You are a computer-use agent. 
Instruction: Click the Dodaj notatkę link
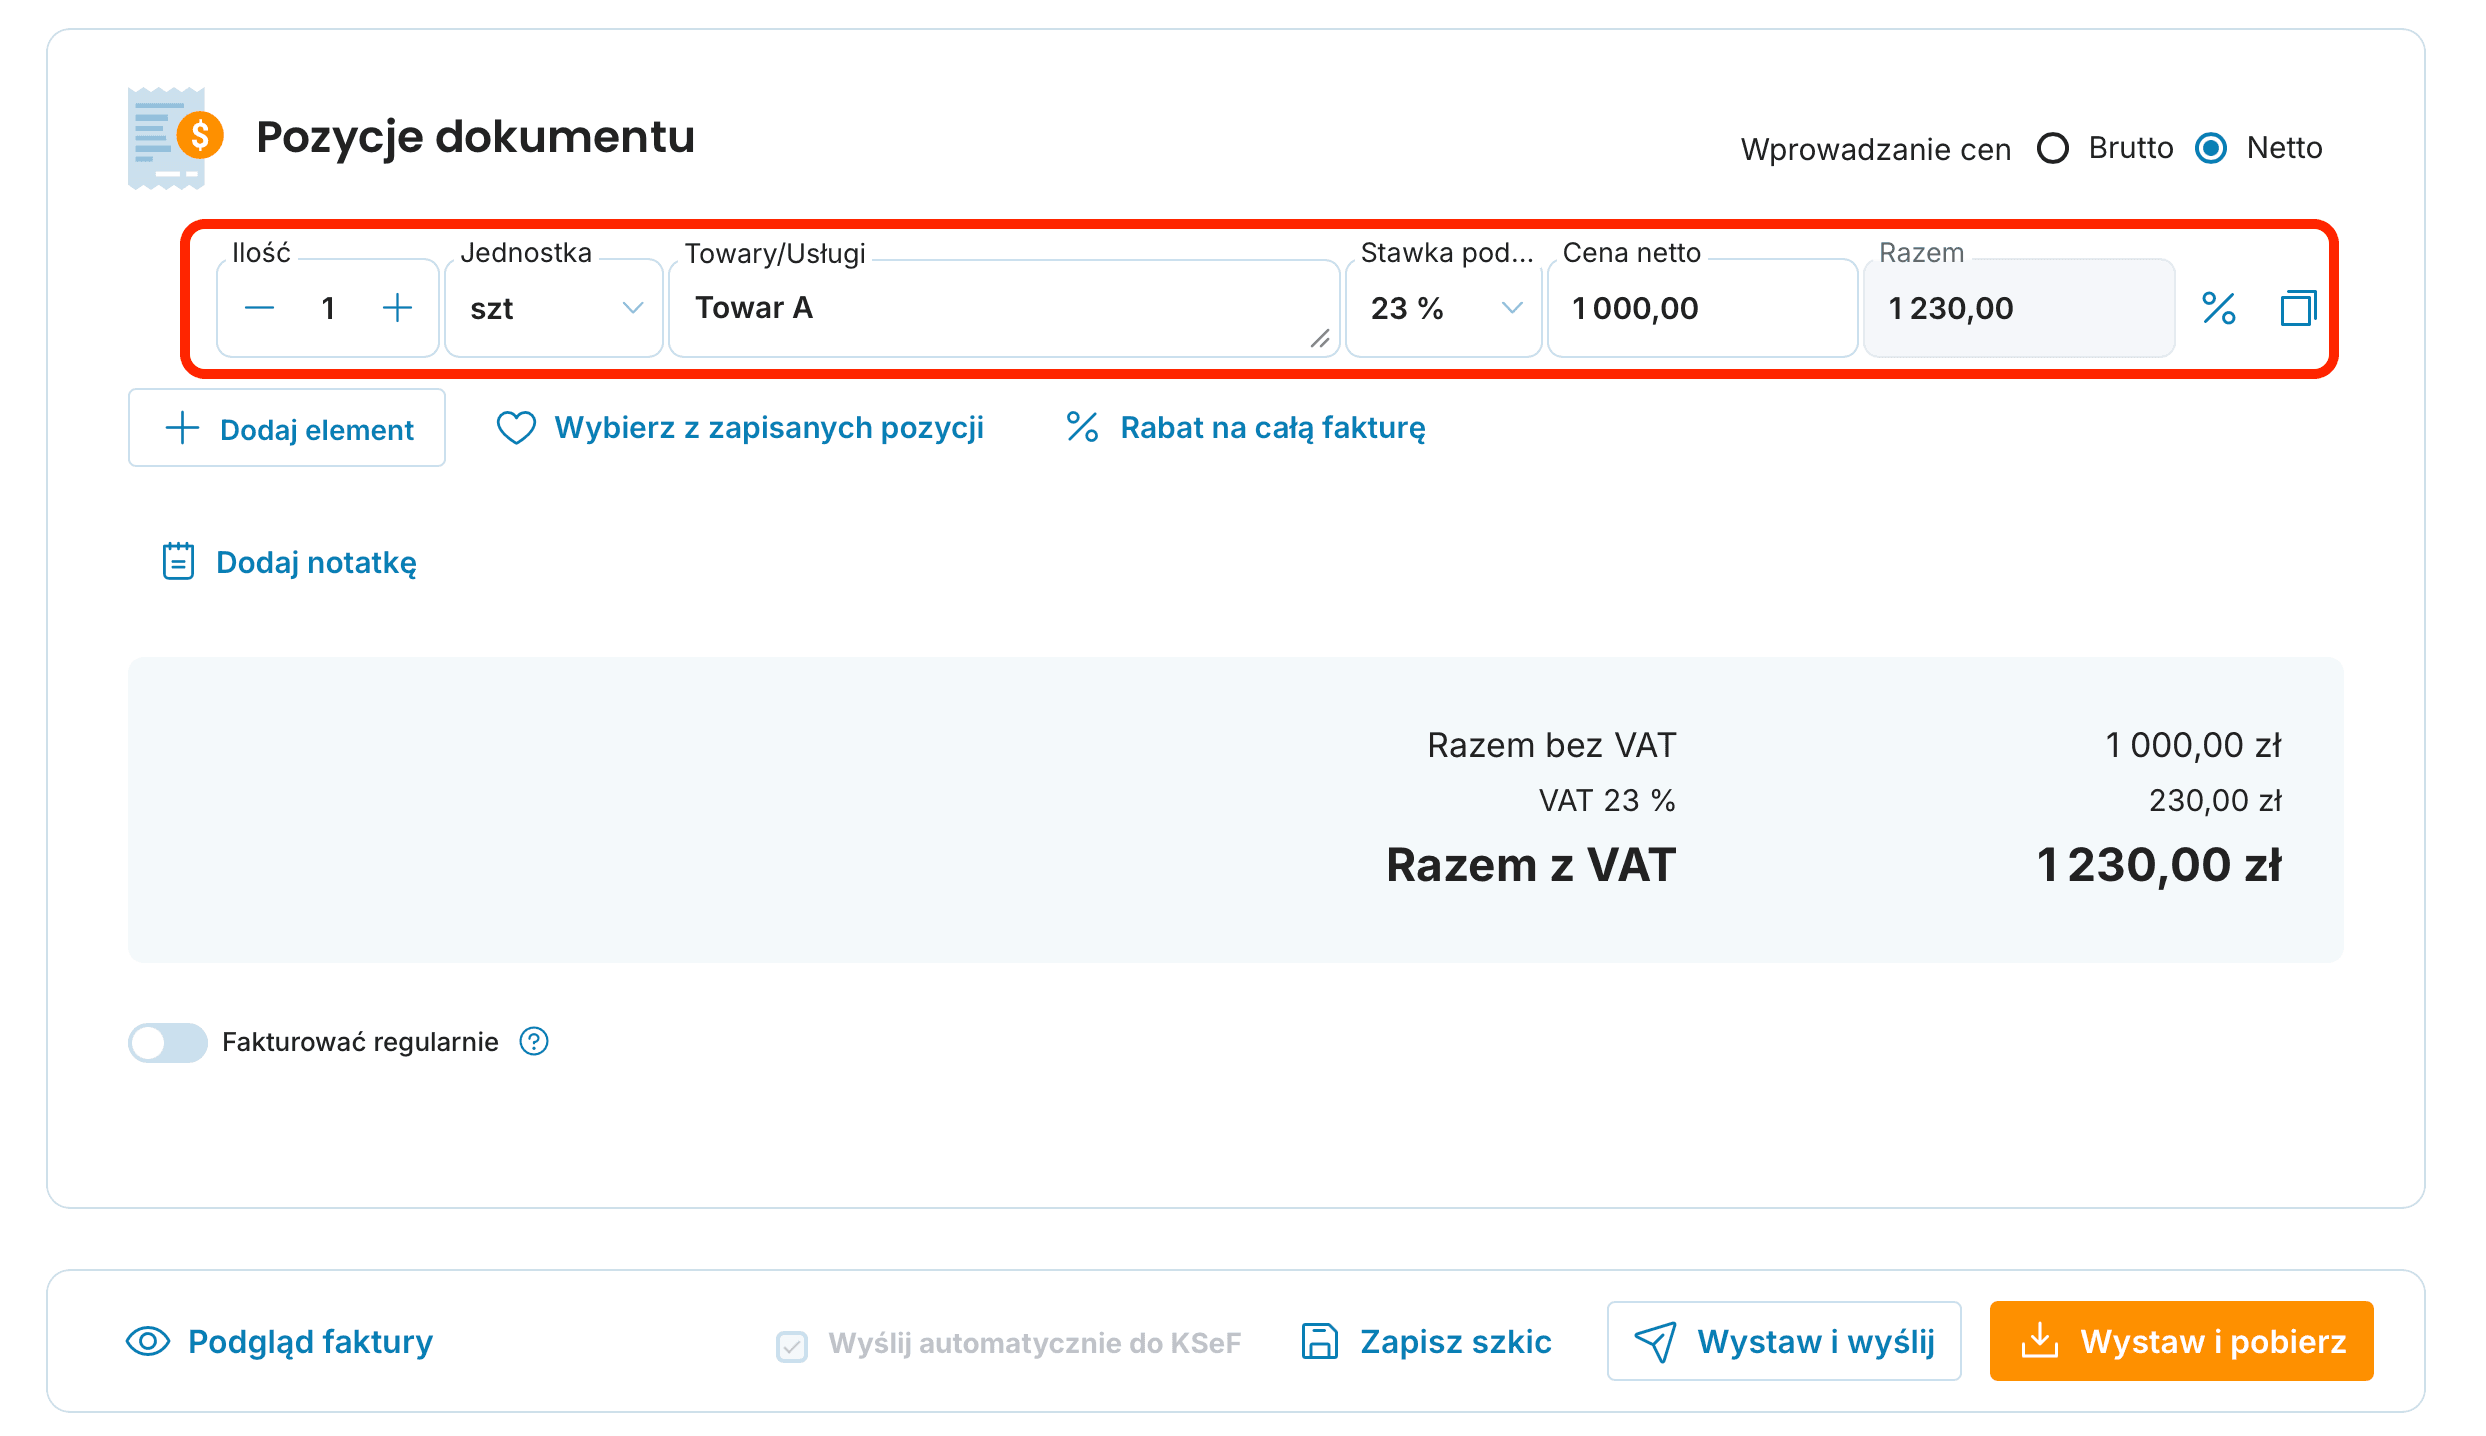tap(289, 562)
